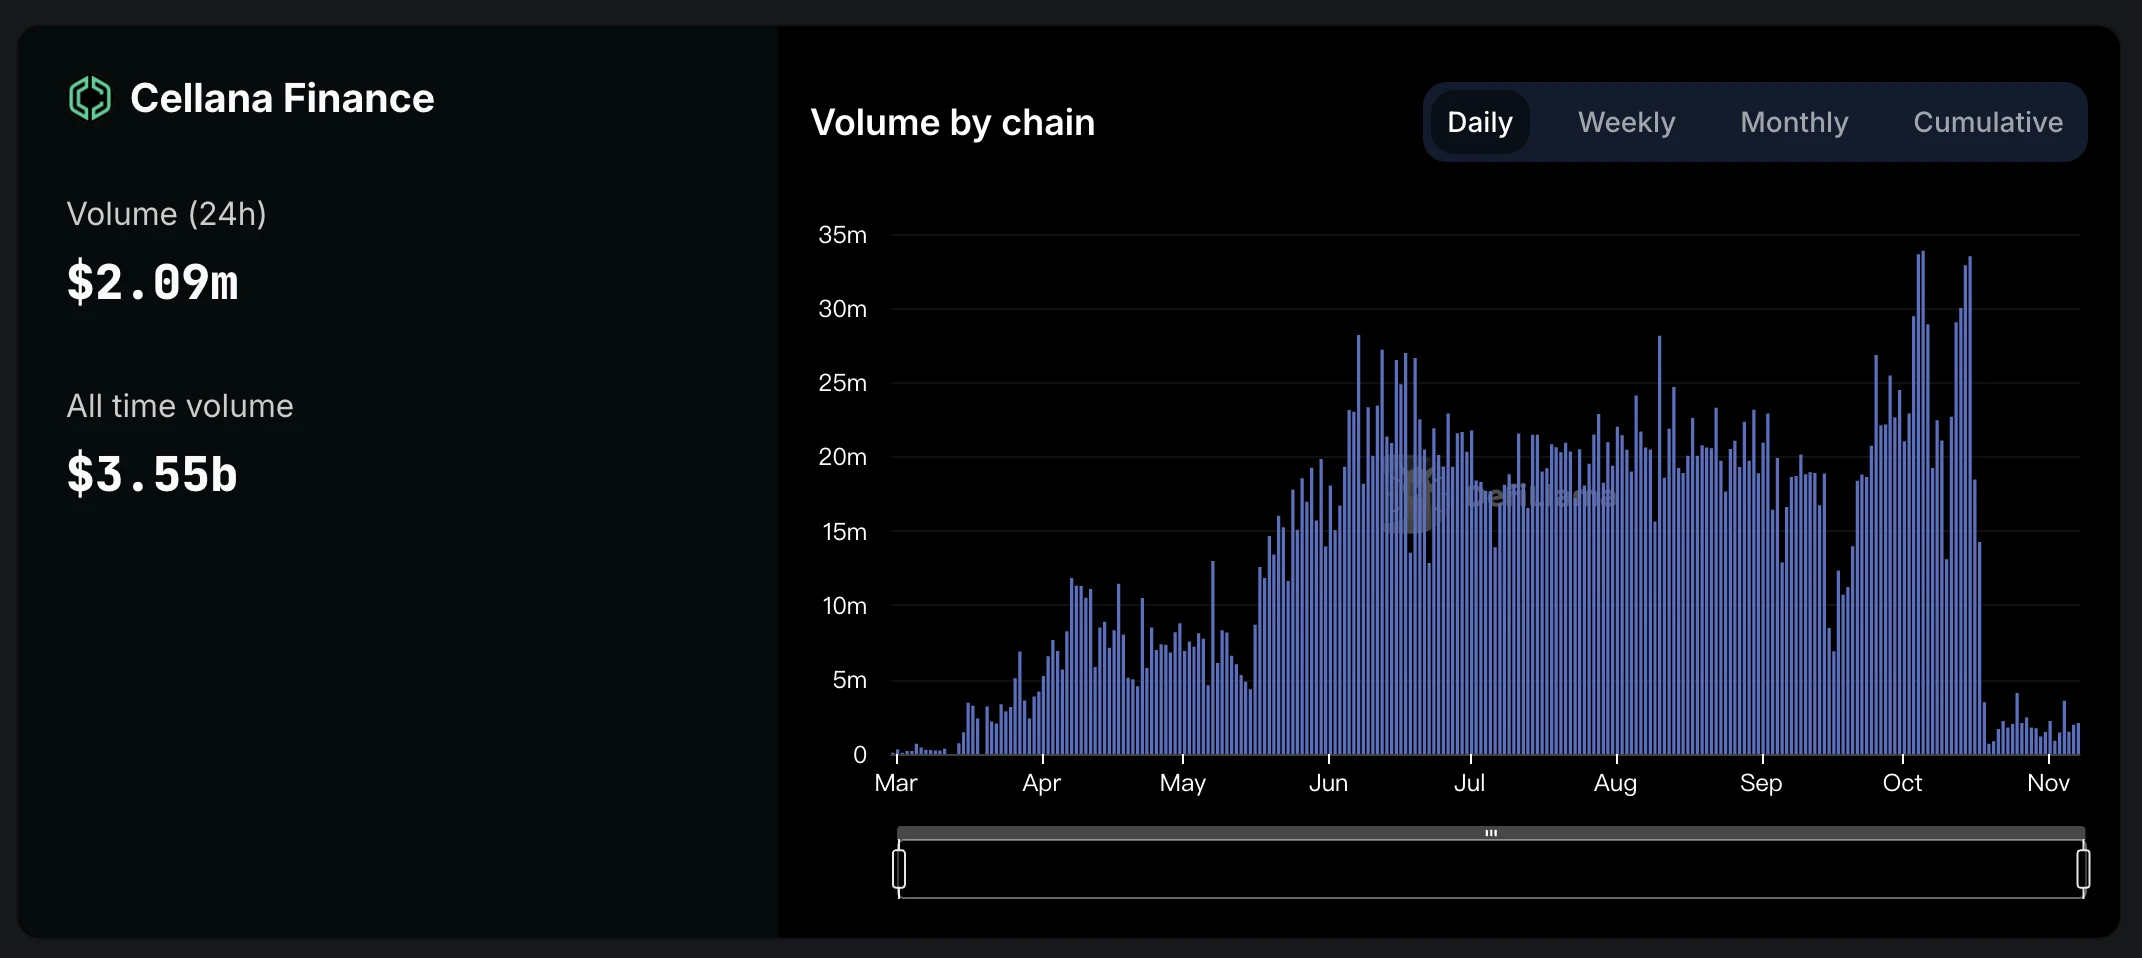Grab the left handle of the range slider
The height and width of the screenshot is (958, 2142).
tap(899, 868)
